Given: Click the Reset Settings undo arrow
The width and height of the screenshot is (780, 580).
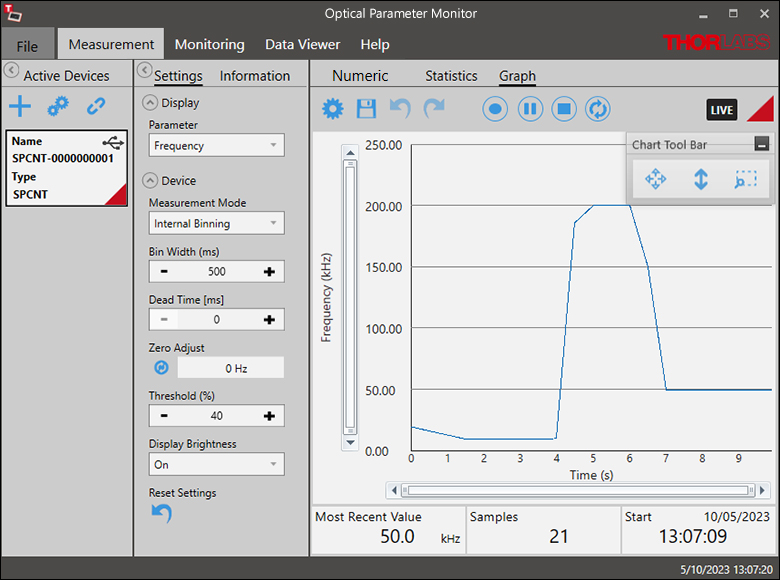Looking at the screenshot, I should pyautogui.click(x=161, y=513).
